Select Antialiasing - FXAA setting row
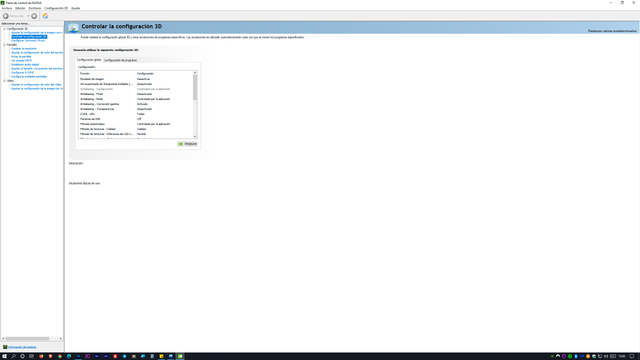 click(136, 94)
